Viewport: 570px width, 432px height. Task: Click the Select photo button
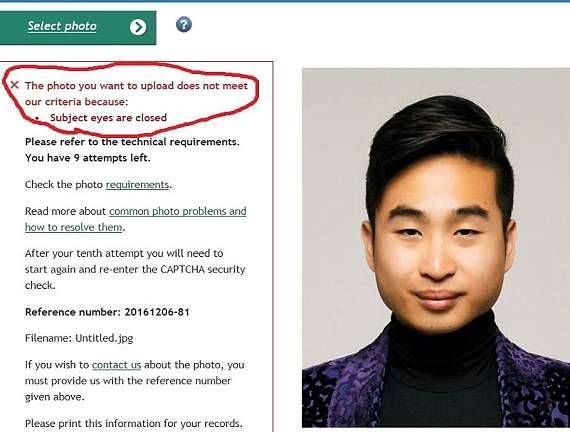coord(78,28)
